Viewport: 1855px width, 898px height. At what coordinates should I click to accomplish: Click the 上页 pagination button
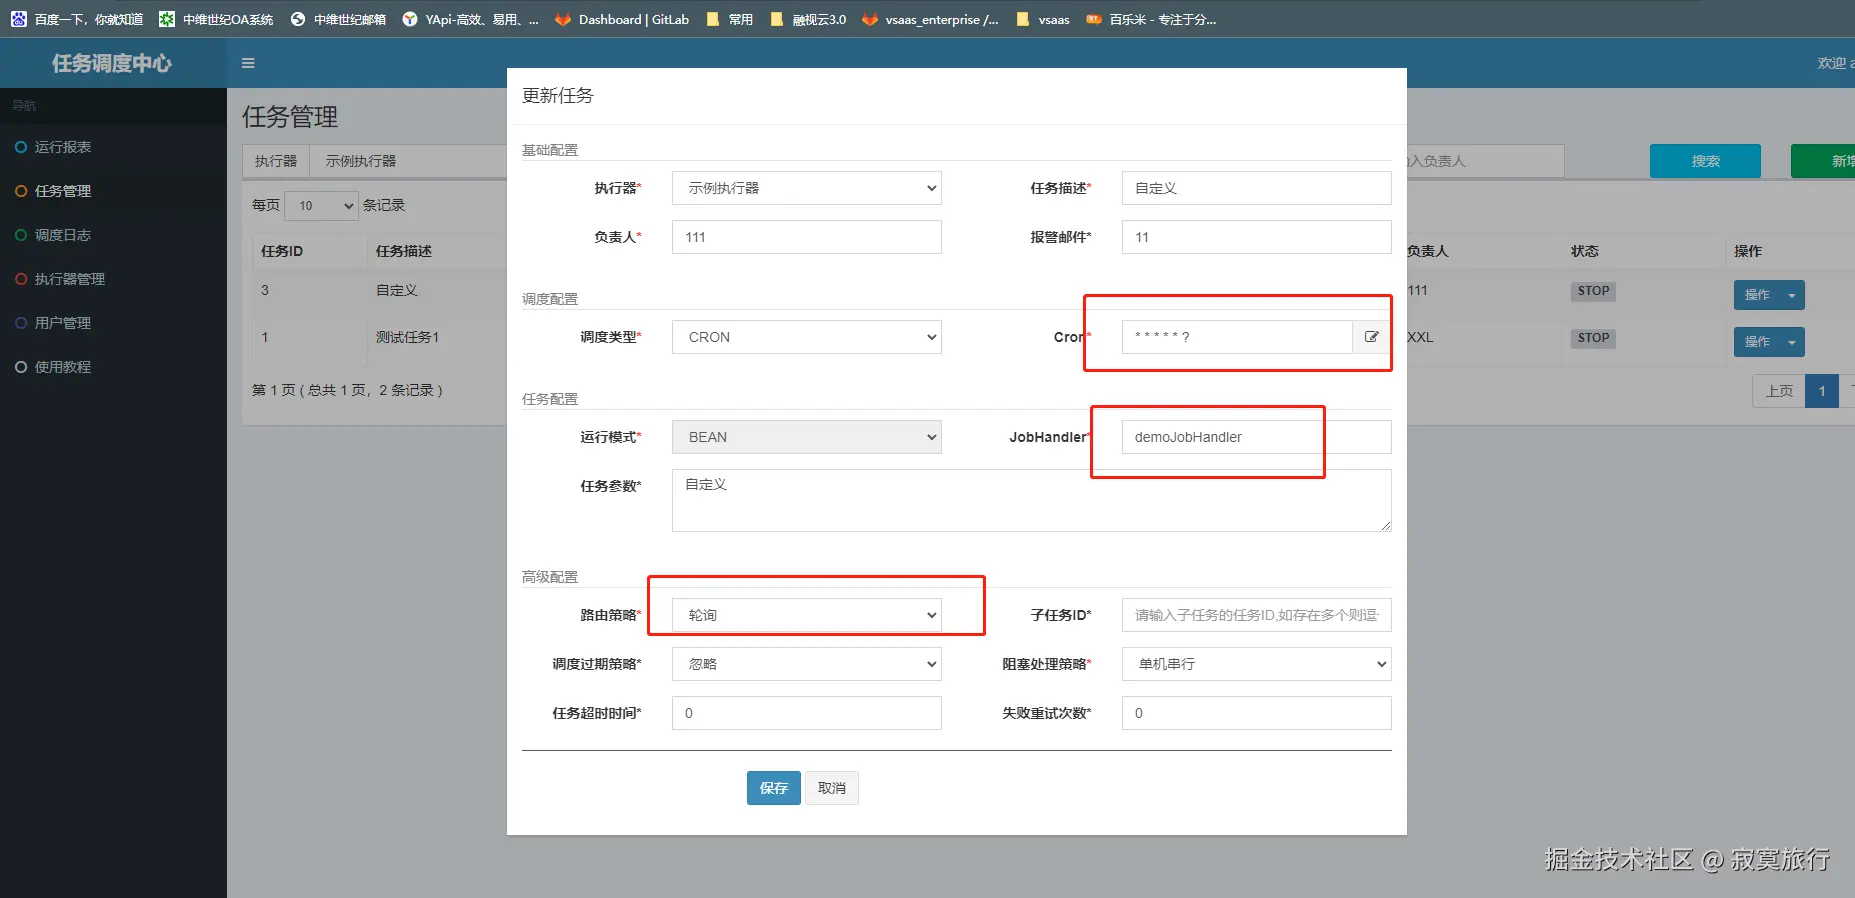1779,391
